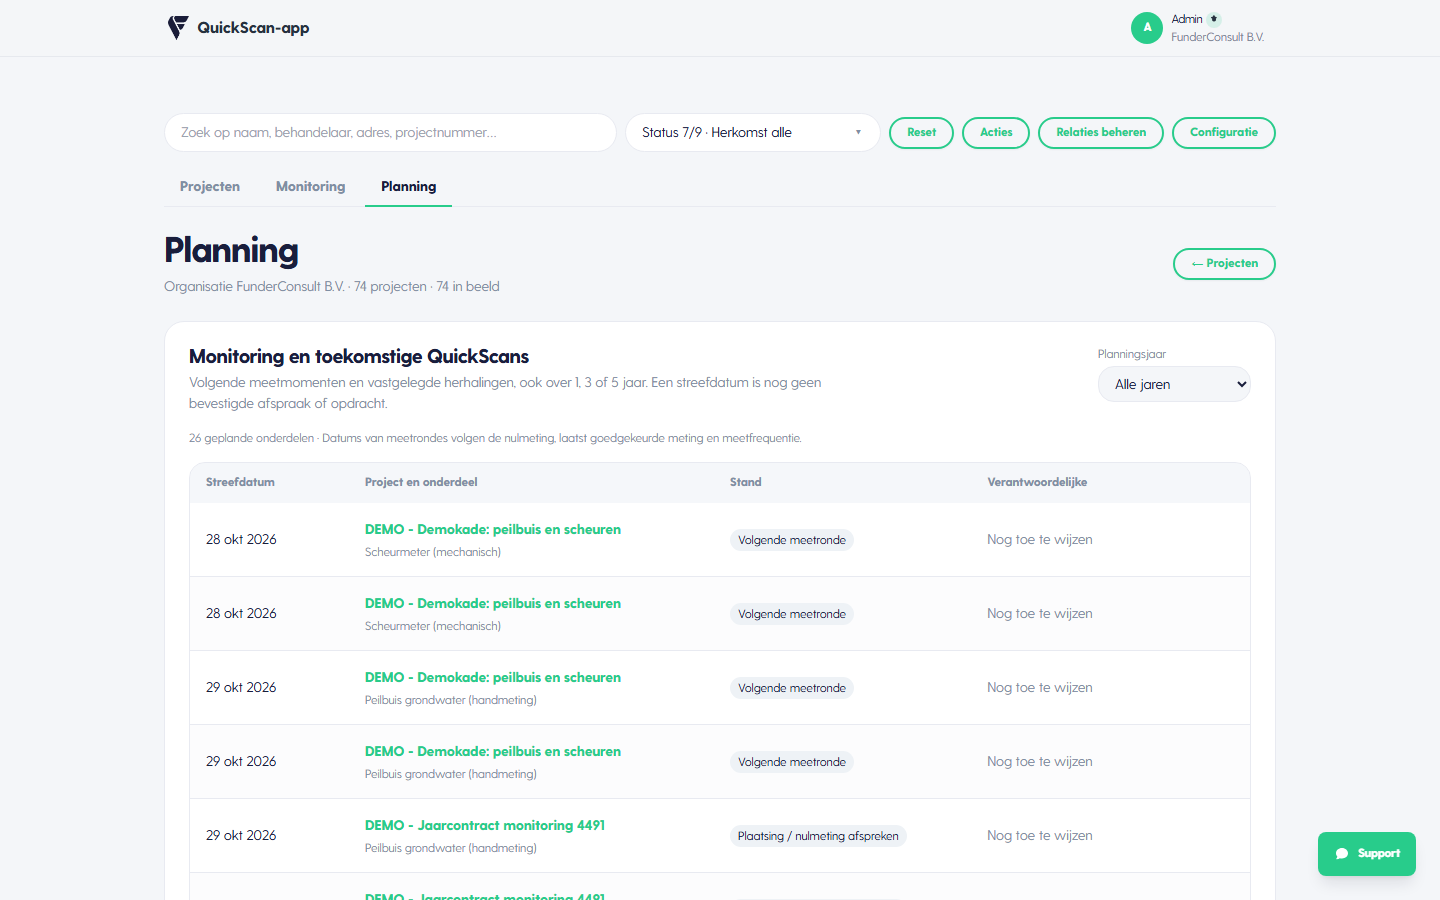The height and width of the screenshot is (900, 1440).
Task: Open the second 29 okt 2026 Demokade link
Action: 493,752
